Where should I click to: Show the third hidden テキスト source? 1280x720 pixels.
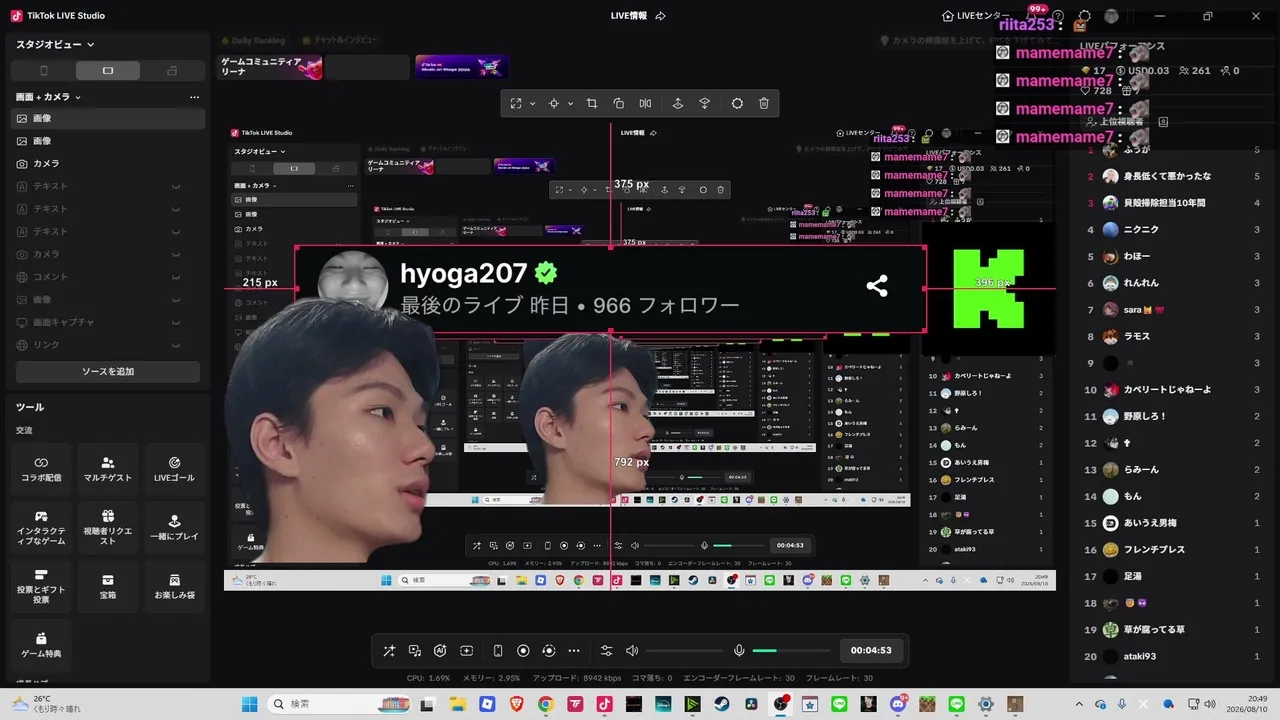176,232
